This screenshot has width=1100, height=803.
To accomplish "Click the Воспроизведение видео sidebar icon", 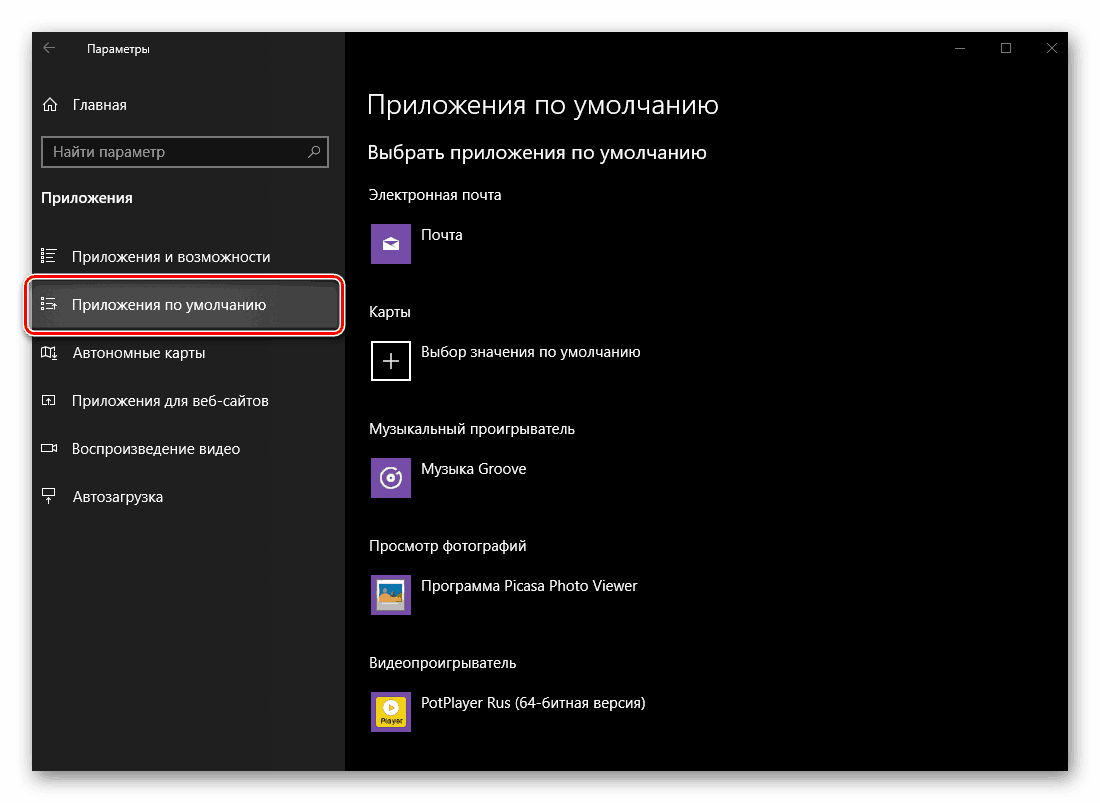I will click(x=49, y=448).
